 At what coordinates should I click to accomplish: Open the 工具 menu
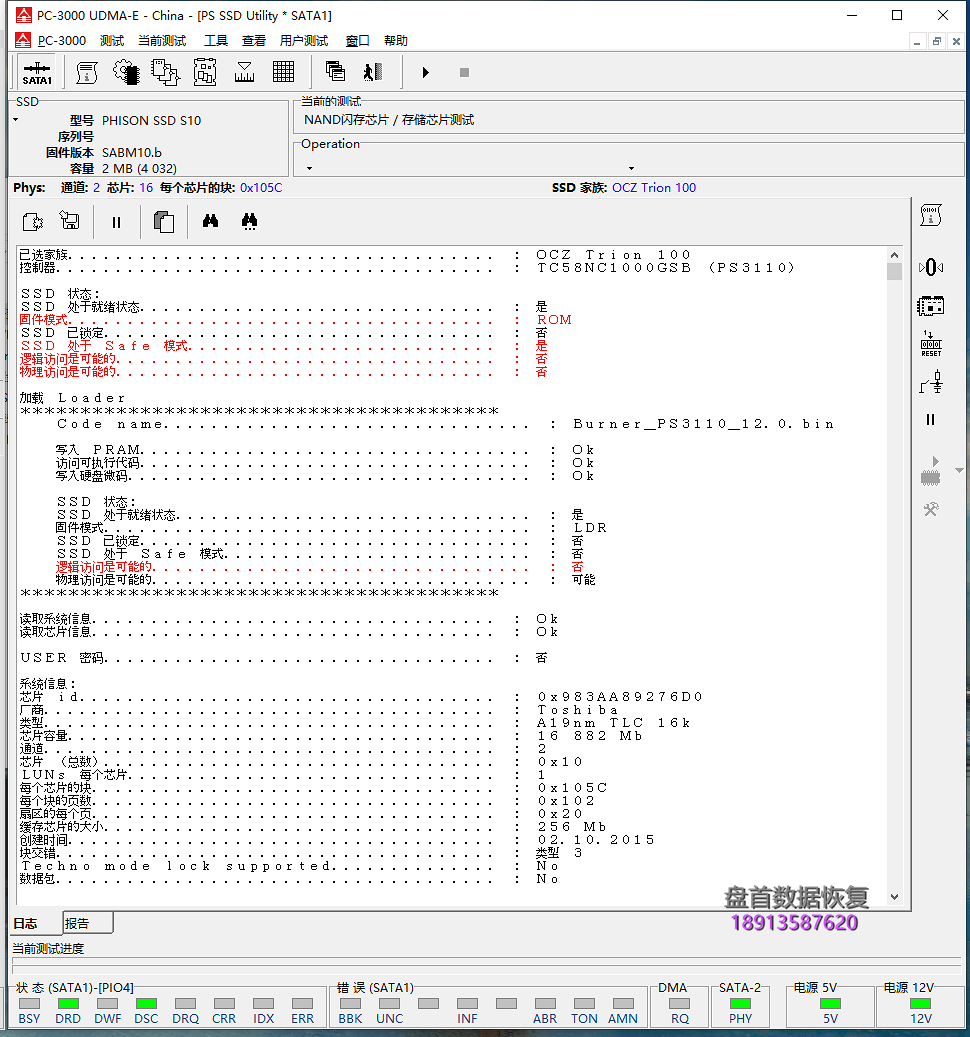click(216, 40)
